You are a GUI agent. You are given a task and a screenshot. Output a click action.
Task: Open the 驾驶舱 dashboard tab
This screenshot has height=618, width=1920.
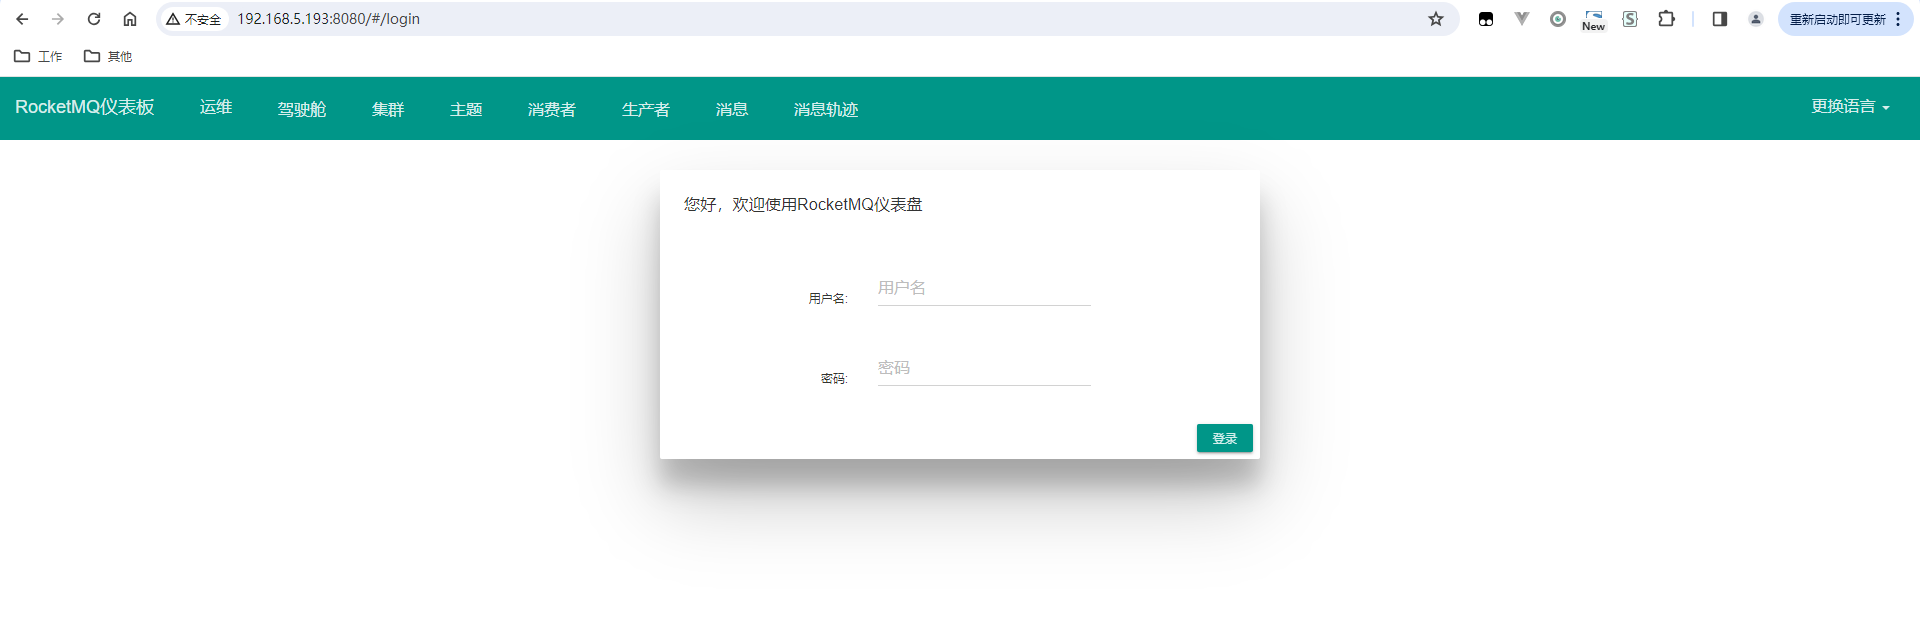[302, 109]
